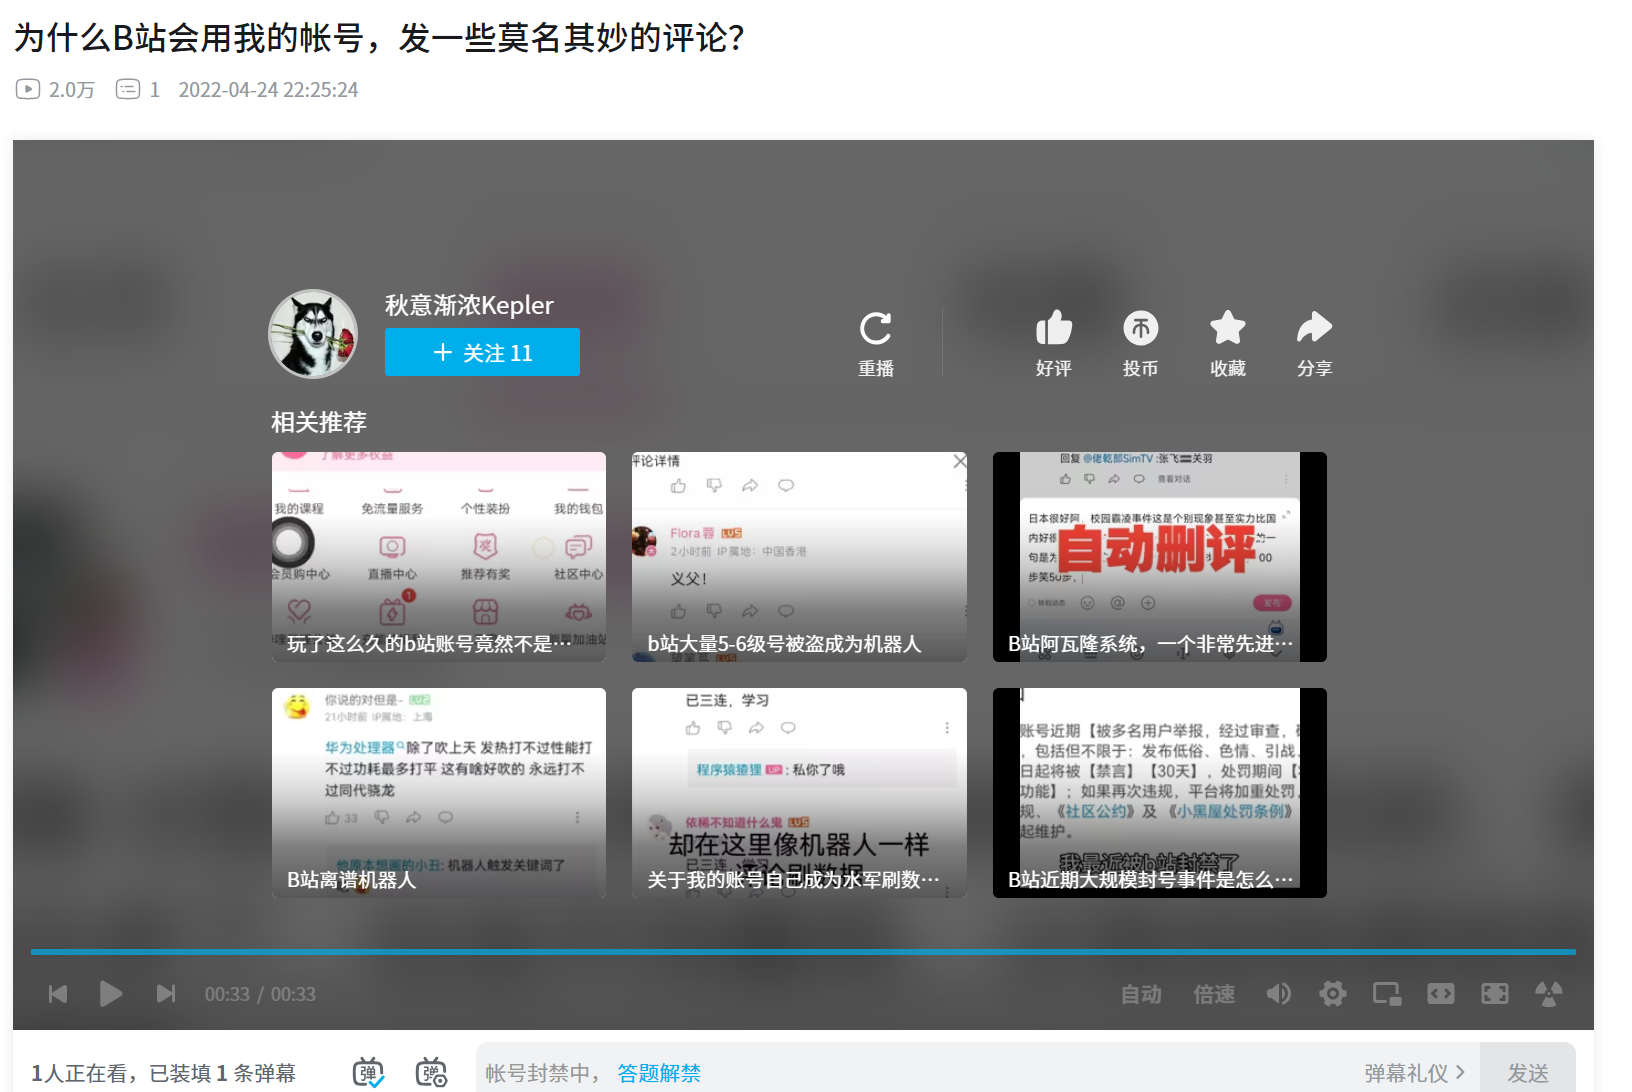Toggle danmaku display on/off

coord(368,1072)
